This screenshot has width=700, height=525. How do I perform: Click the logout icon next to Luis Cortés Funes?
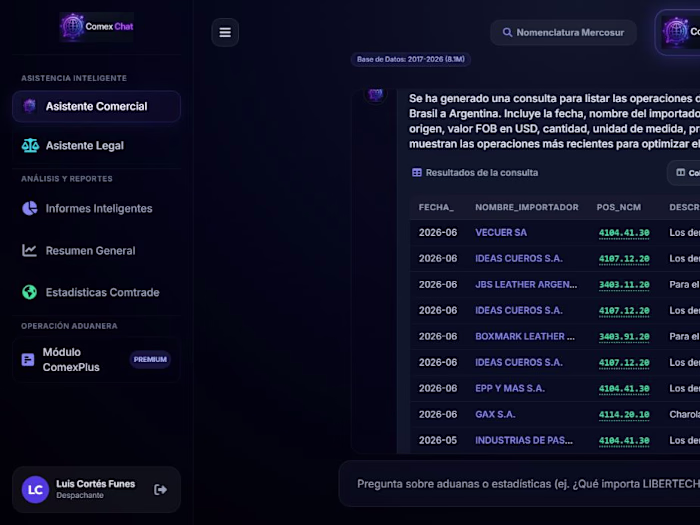click(160, 490)
